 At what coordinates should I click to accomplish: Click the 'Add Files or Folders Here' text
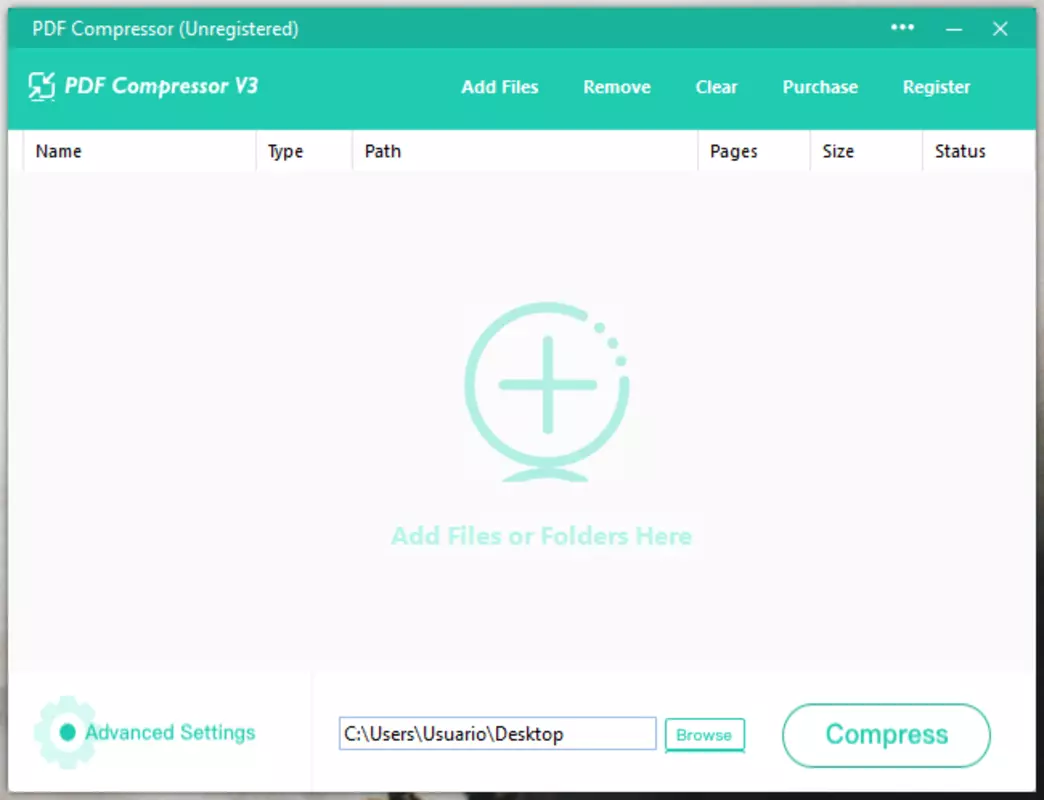click(541, 536)
